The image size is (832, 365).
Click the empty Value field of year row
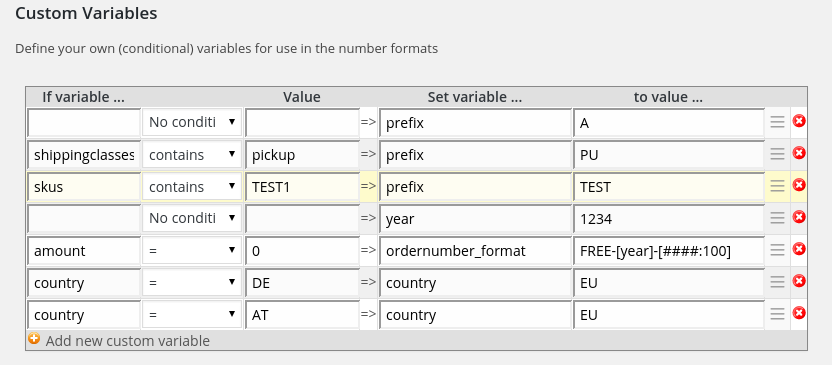pos(302,218)
